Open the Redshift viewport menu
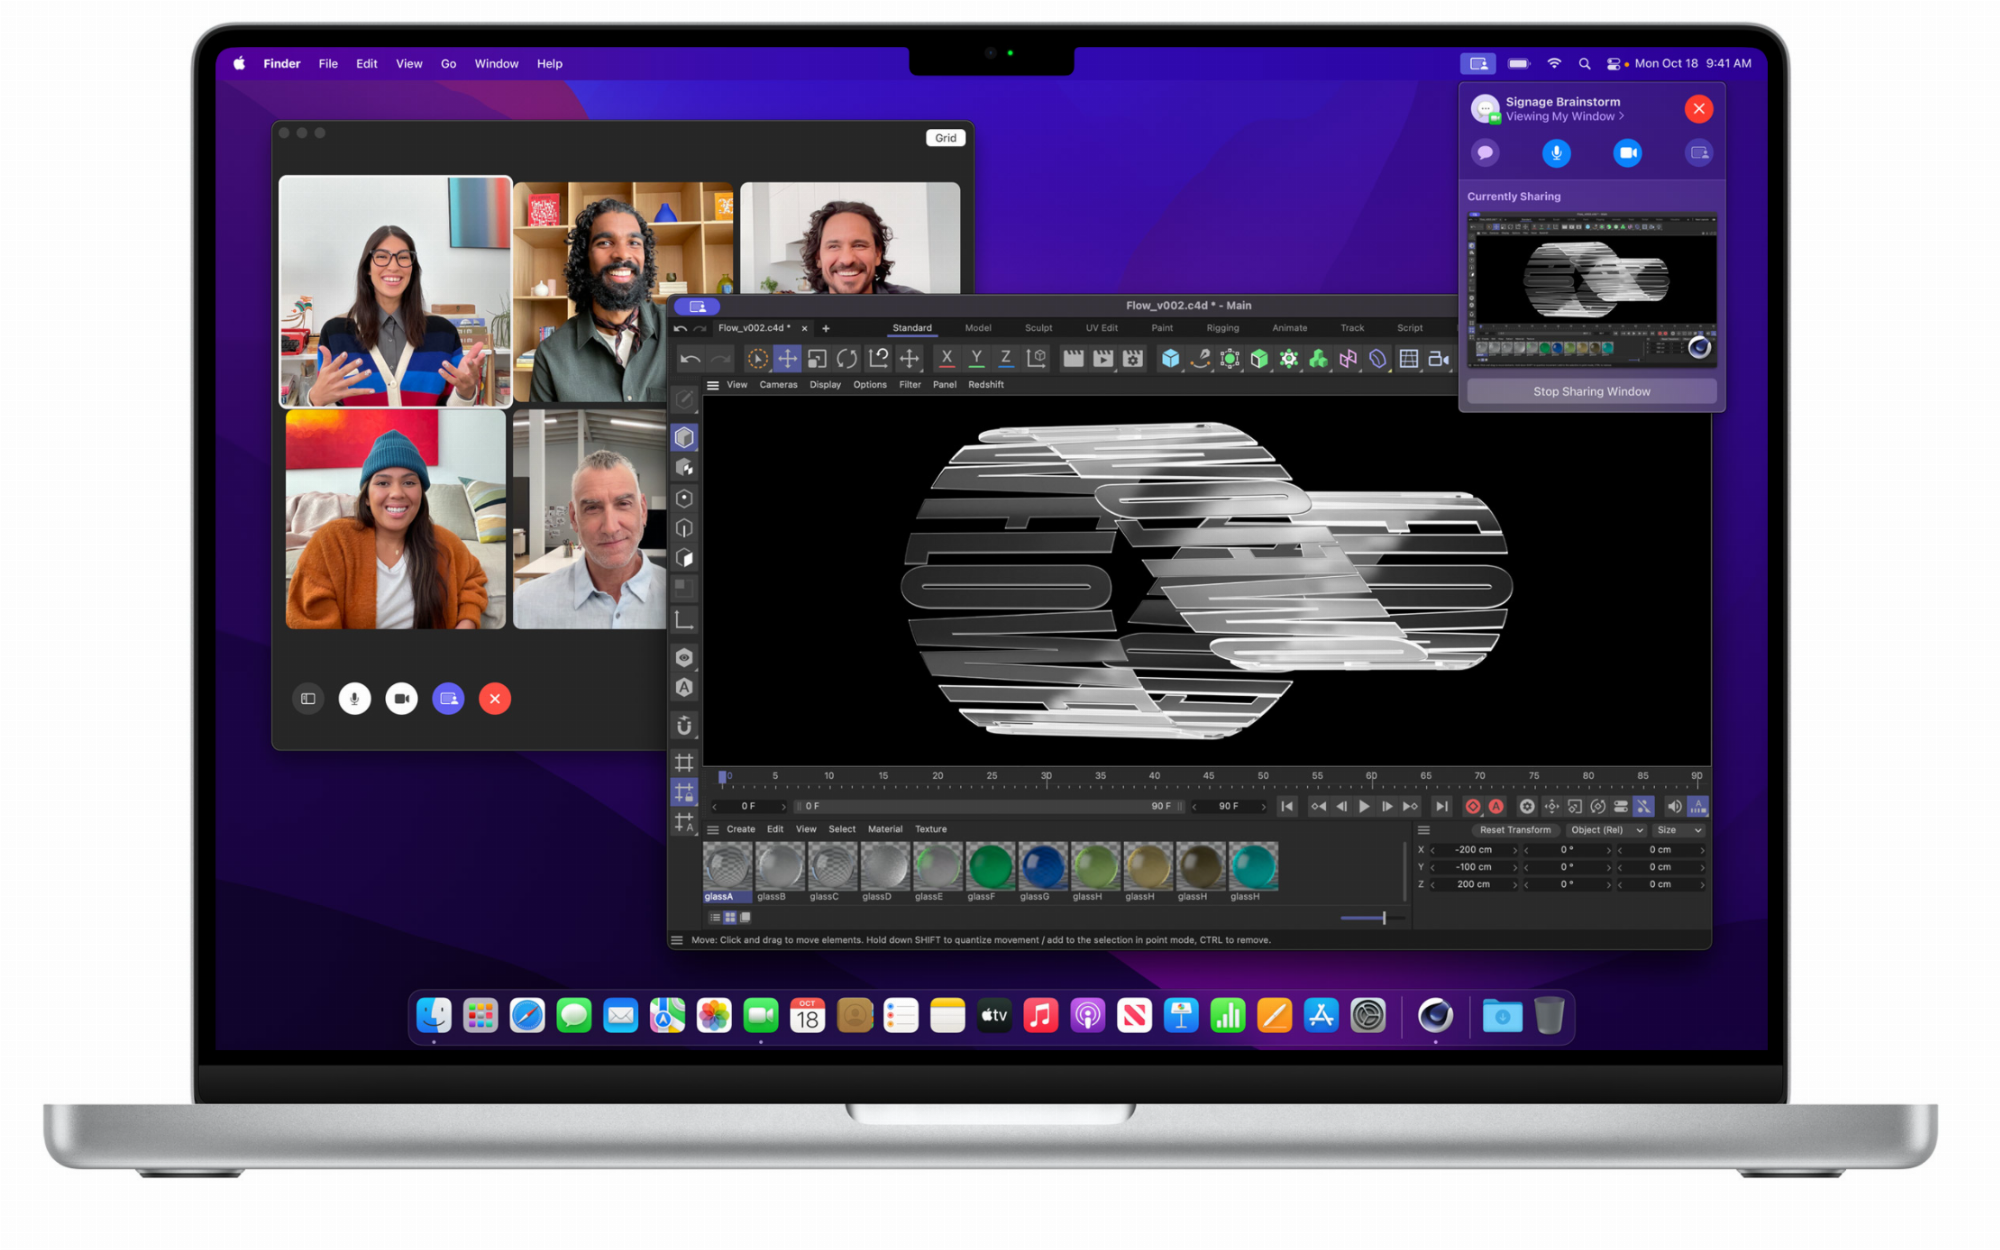This screenshot has width=2000, height=1250. 986,385
